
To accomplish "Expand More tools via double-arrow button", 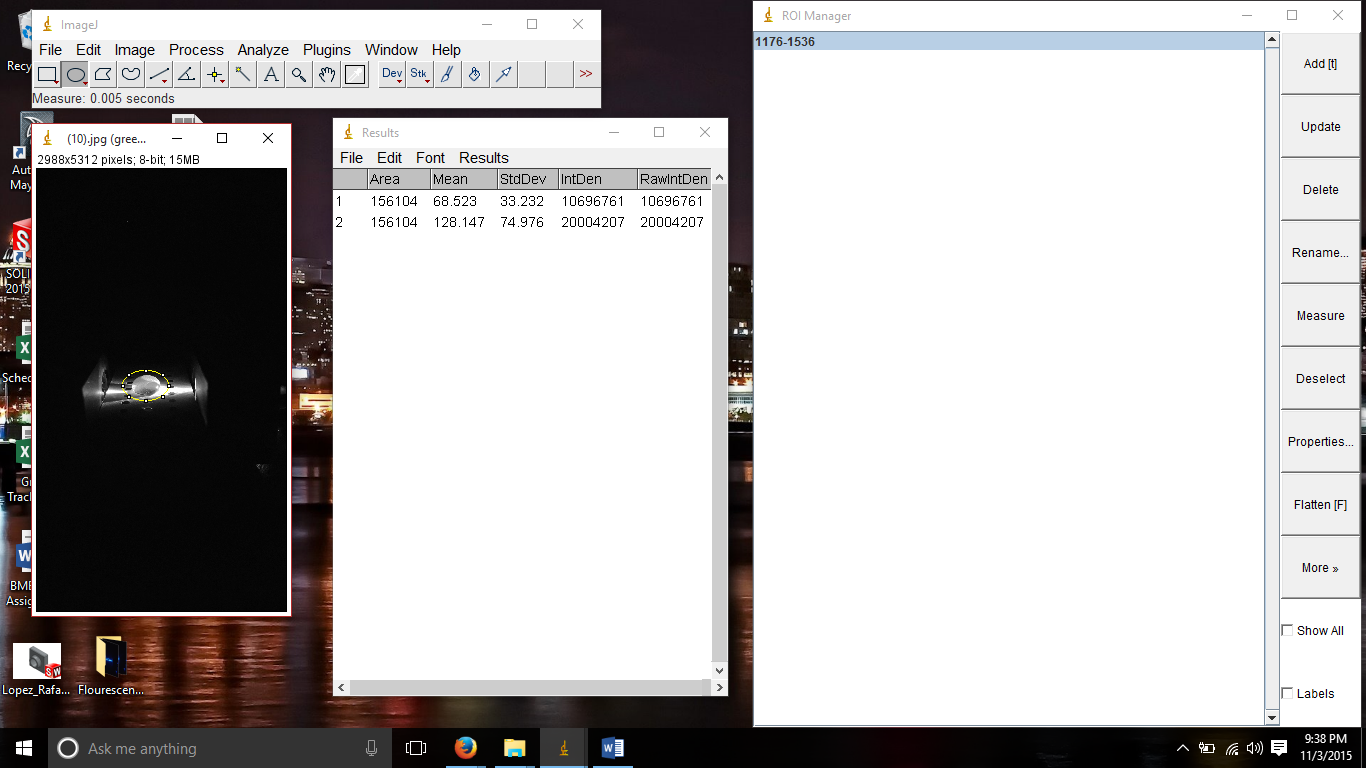I will click(586, 74).
